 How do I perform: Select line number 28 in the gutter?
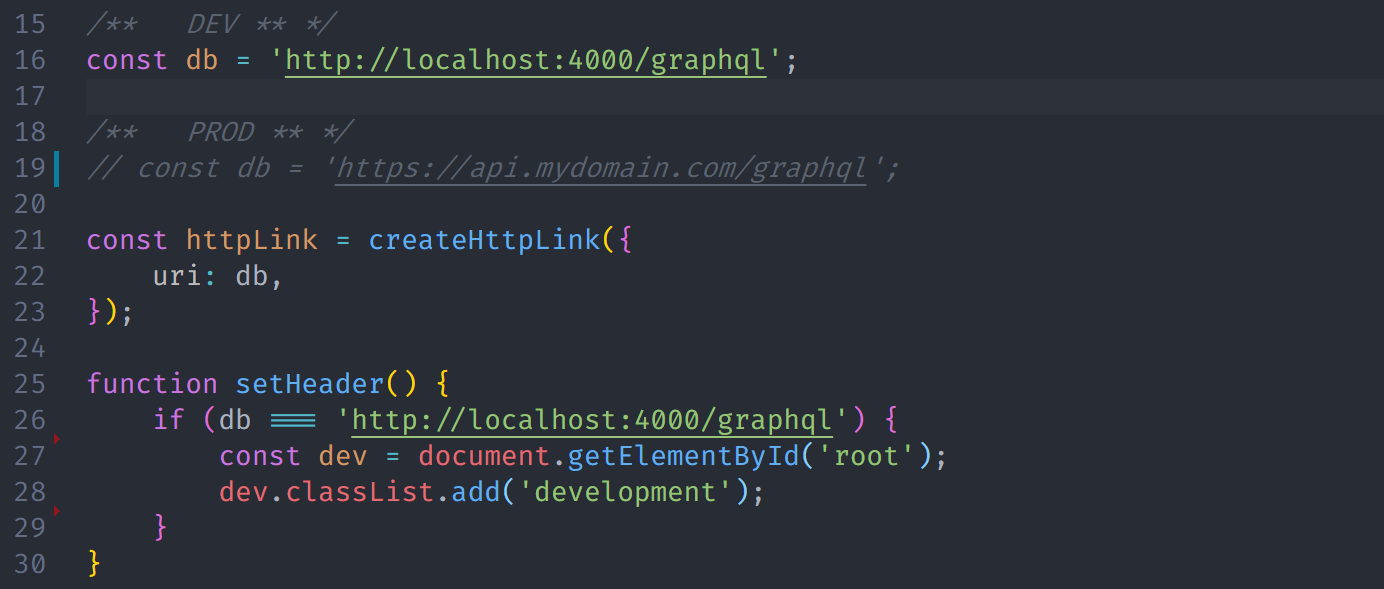pyautogui.click(x=31, y=492)
